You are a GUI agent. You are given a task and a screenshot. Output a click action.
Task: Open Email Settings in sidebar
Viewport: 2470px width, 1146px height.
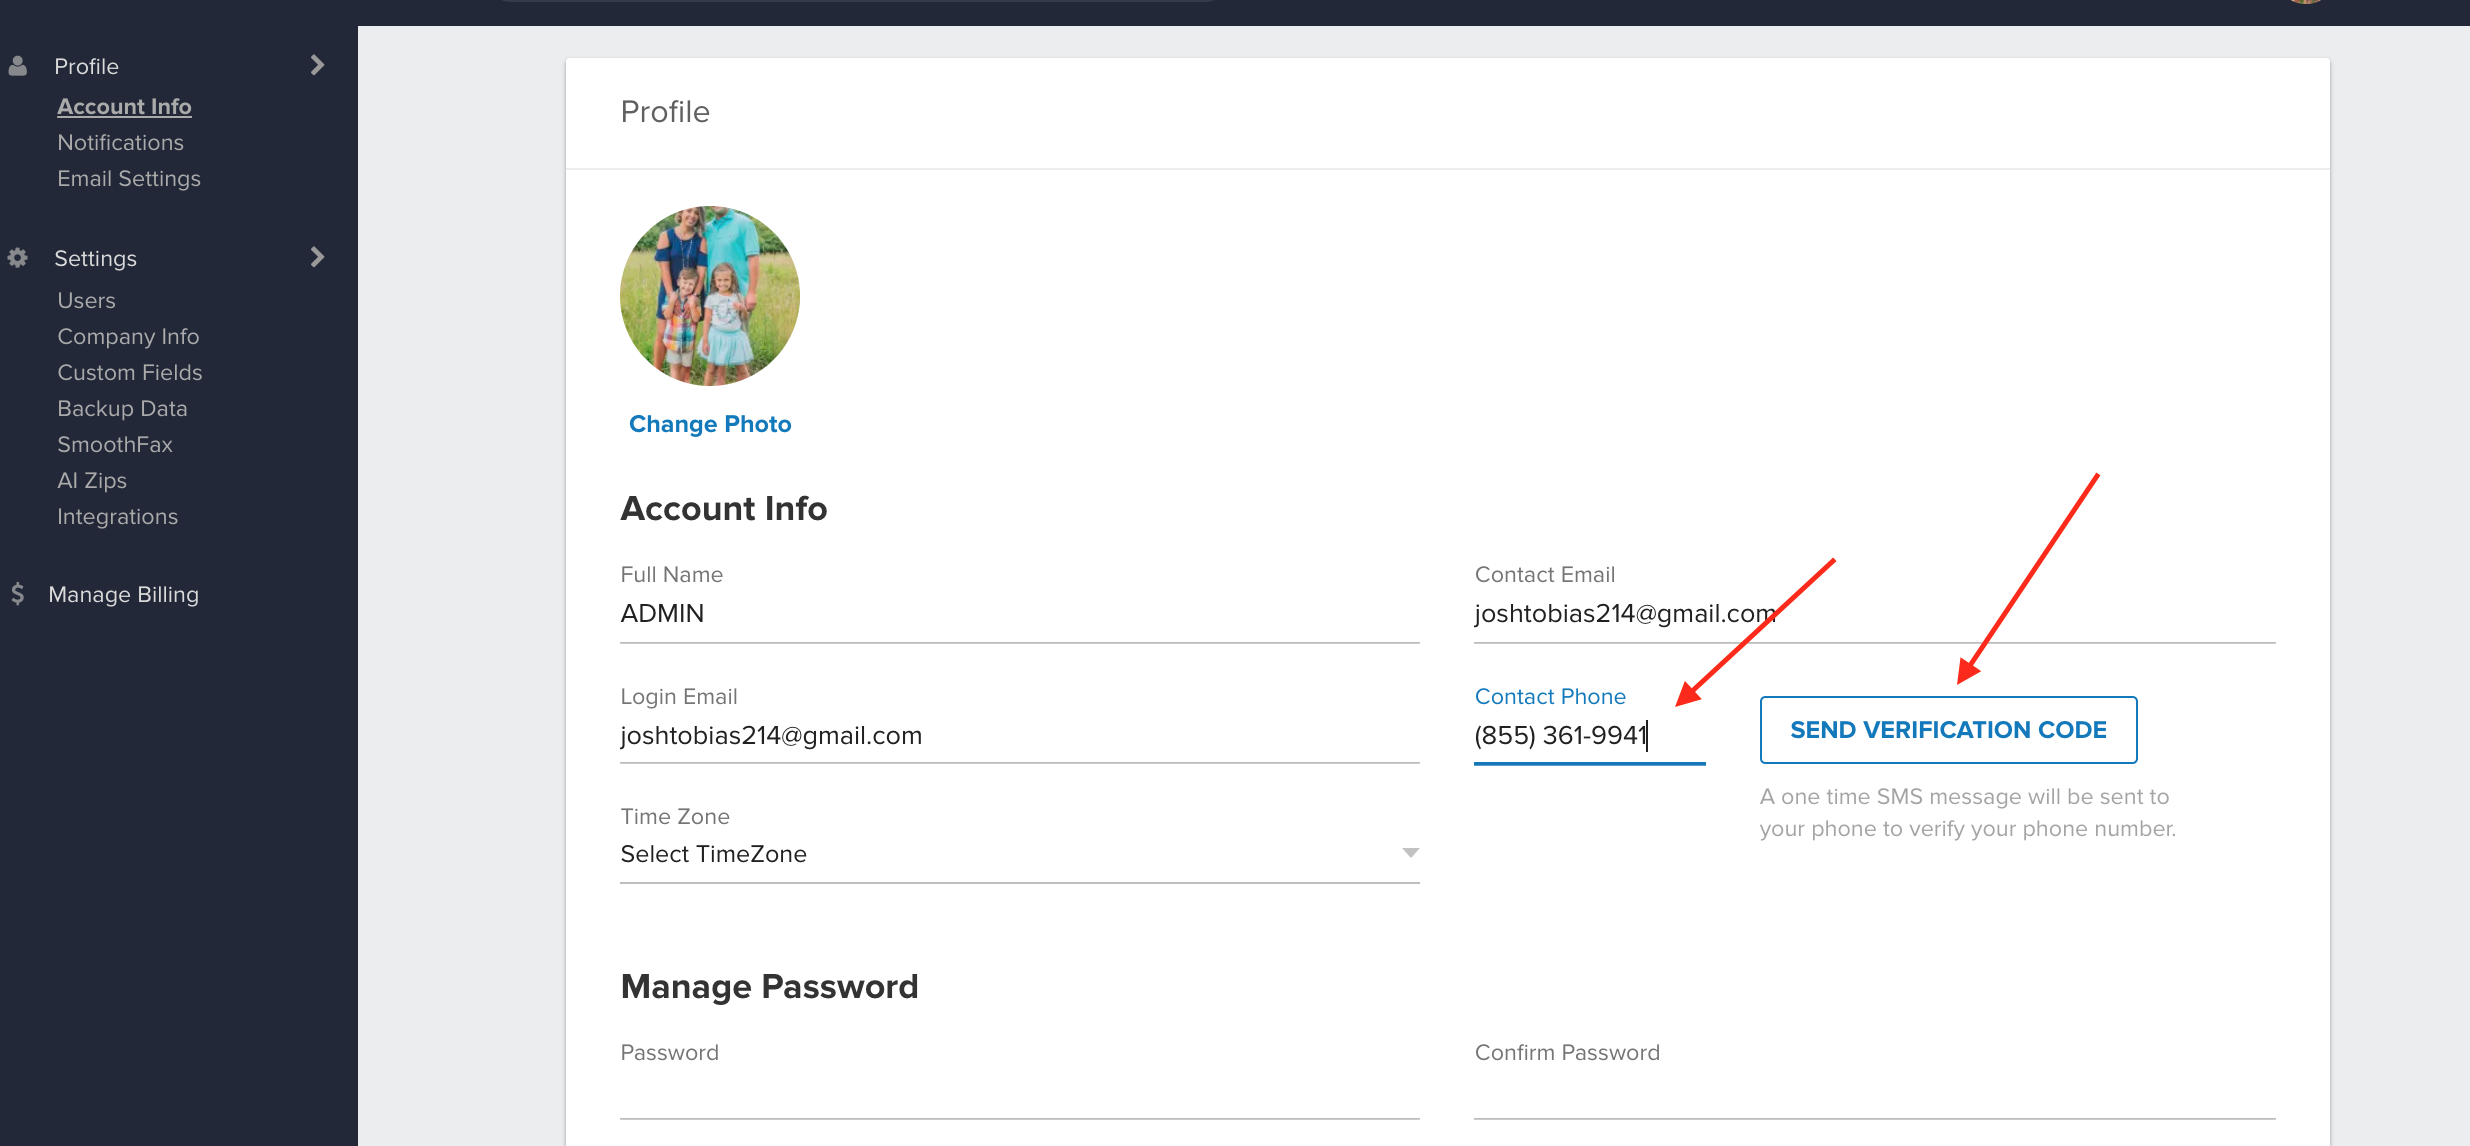coord(129,178)
